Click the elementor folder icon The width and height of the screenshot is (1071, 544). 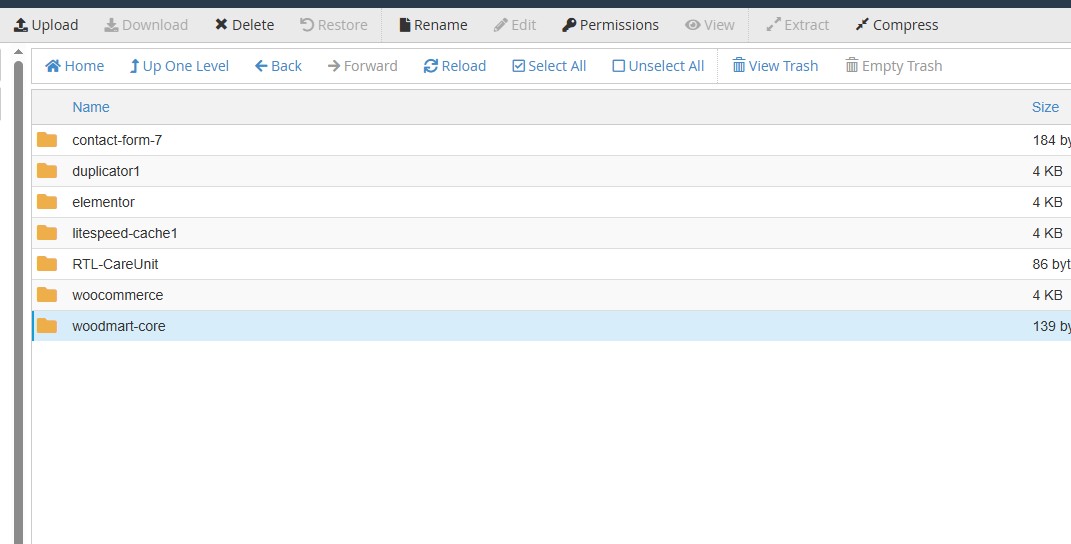click(x=47, y=202)
